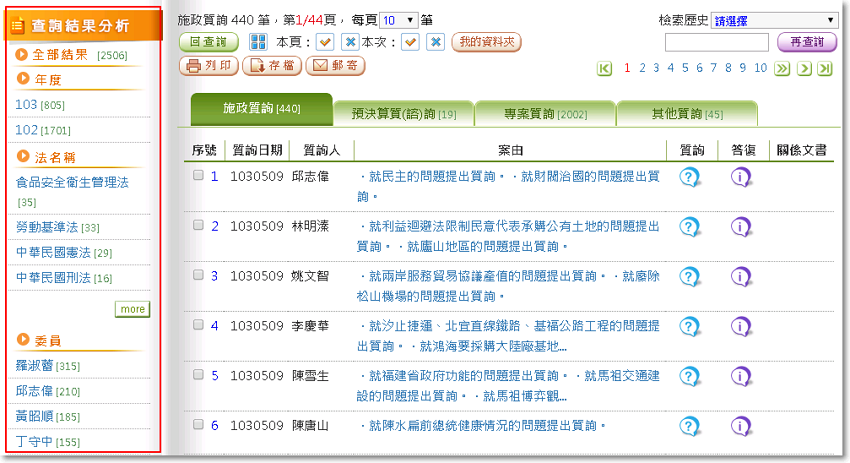The image size is (850, 463).
Task: Click the grid view icon beside 回查詢
Action: [258, 42]
